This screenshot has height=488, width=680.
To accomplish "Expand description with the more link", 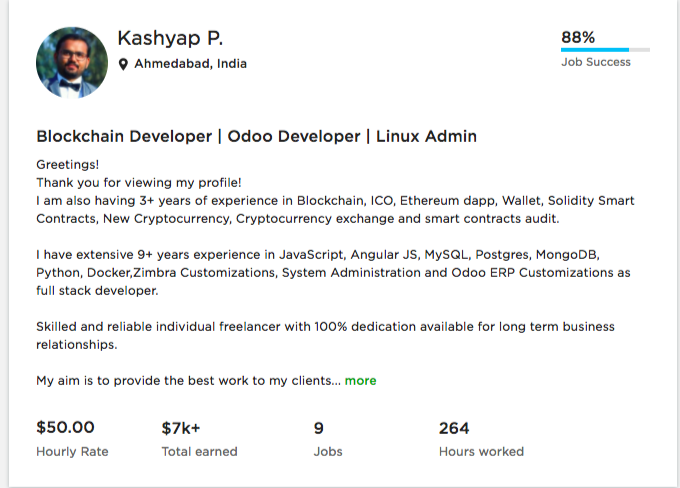I will [361, 381].
